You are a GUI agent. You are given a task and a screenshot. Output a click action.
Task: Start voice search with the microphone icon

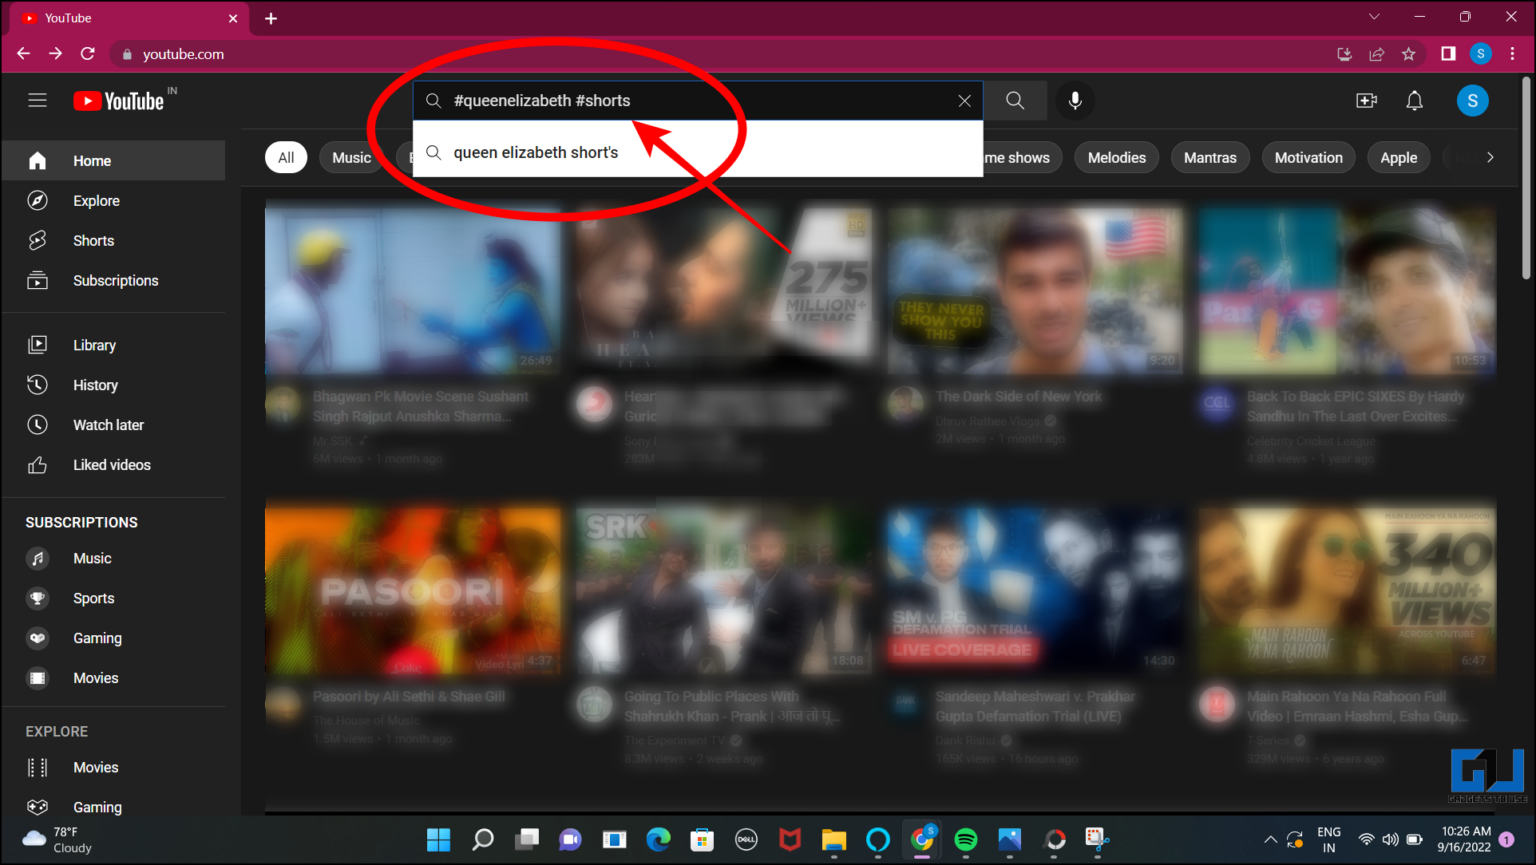click(1075, 100)
